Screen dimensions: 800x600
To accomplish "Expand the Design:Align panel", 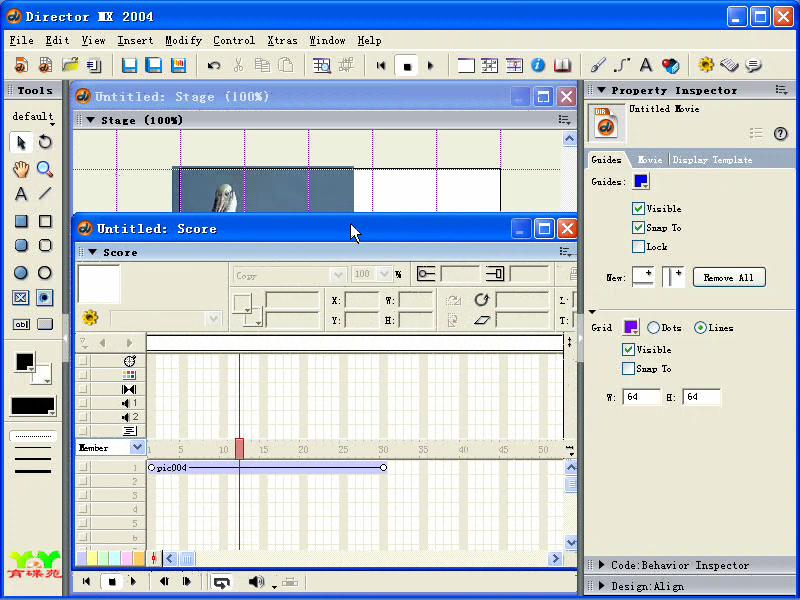I will click(602, 586).
